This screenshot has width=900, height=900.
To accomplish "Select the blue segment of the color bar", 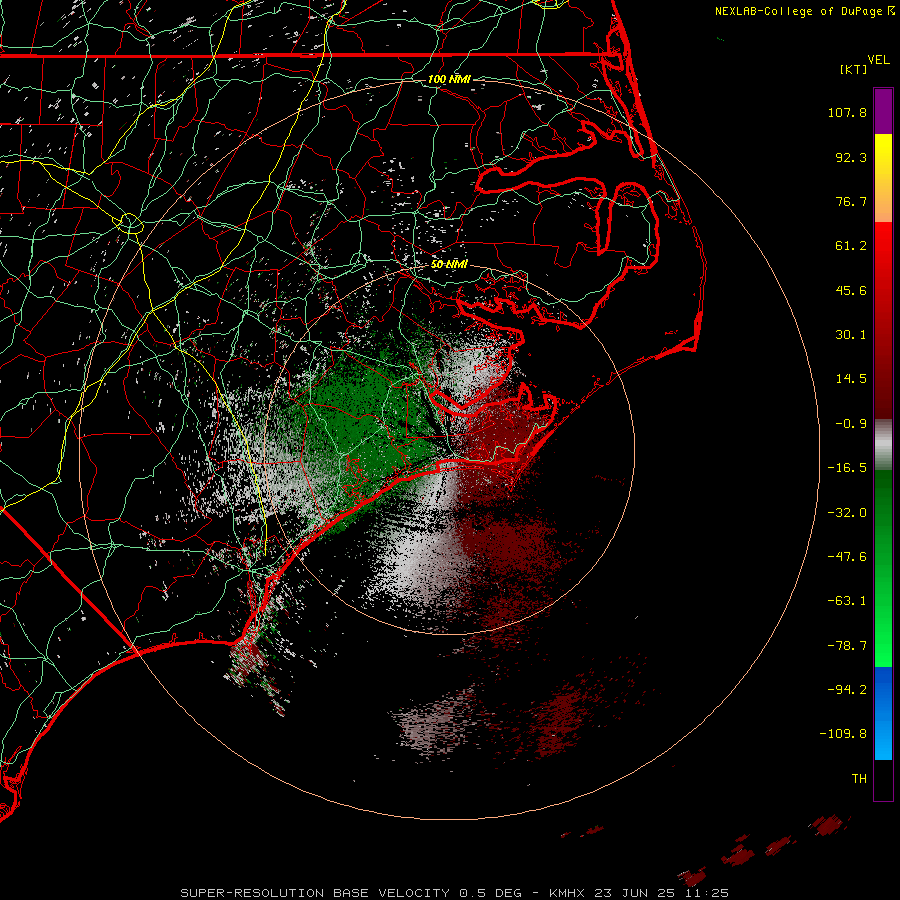I will [x=883, y=713].
